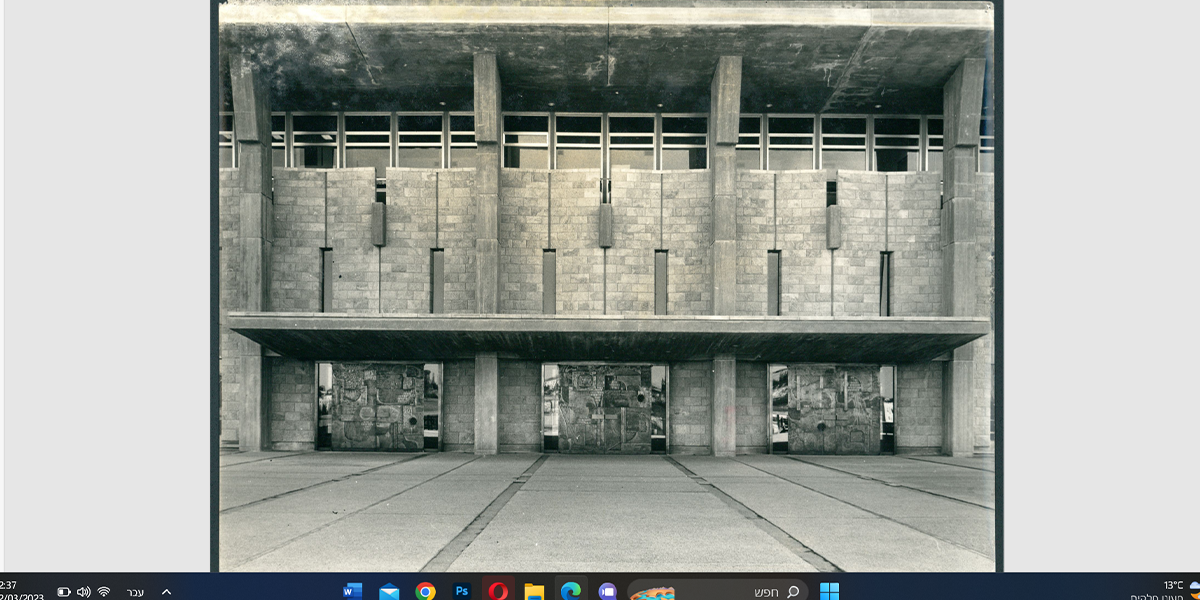Open the Windows Start menu
This screenshot has width=1200, height=600.
pyautogui.click(x=829, y=591)
